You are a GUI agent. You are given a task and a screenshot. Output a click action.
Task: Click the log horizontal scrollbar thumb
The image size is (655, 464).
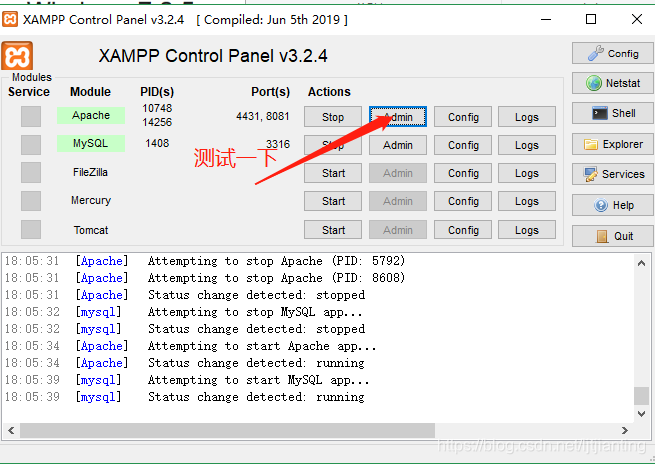[x=227, y=430]
